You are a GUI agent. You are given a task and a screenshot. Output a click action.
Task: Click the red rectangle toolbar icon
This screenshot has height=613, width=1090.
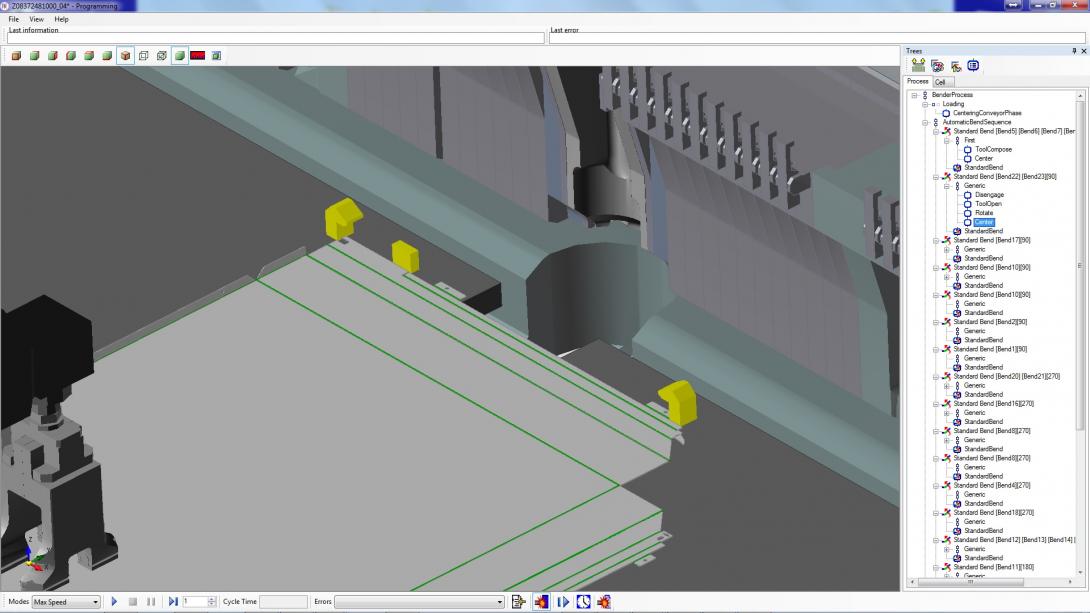click(198, 55)
